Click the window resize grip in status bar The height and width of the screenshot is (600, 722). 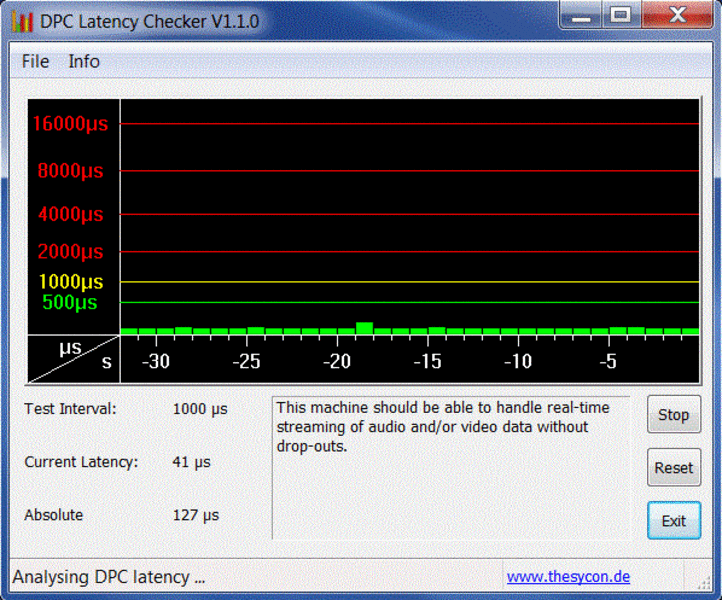pyautogui.click(x=705, y=583)
